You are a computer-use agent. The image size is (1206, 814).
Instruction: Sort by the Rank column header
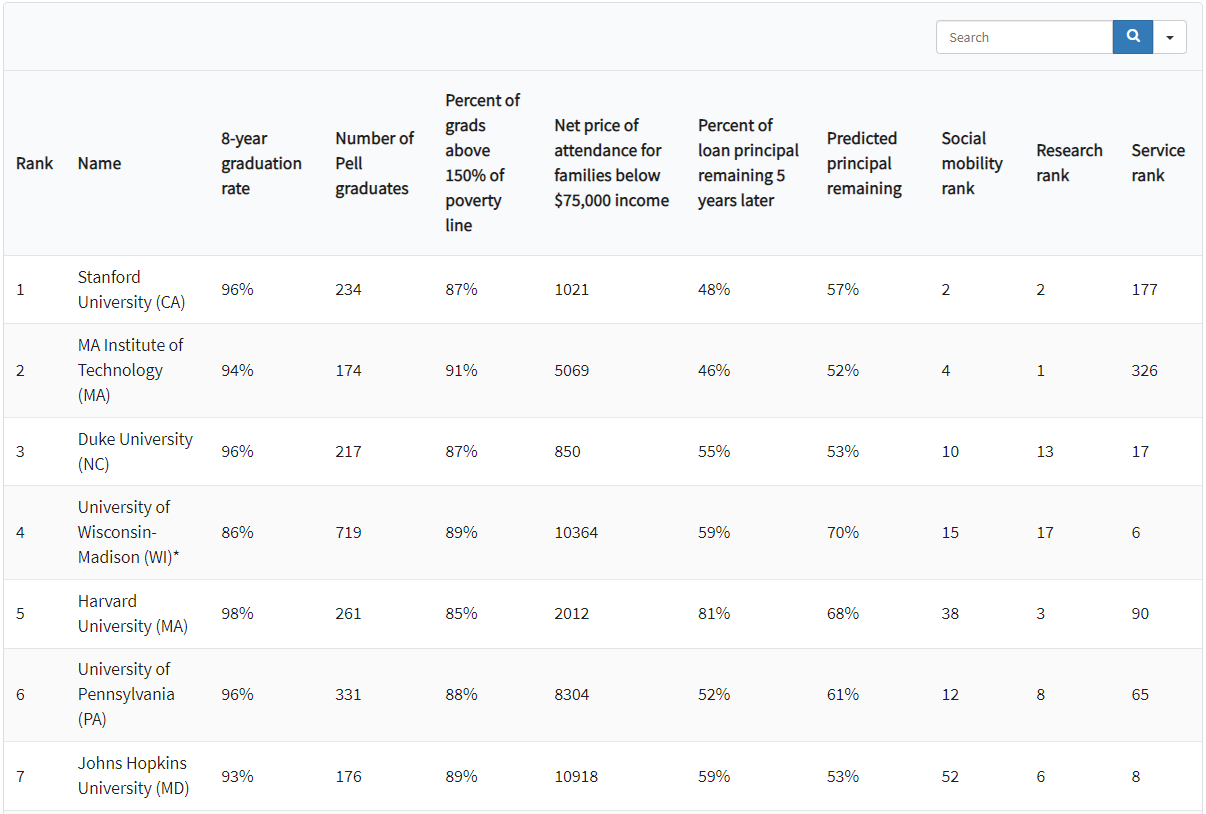click(x=35, y=163)
